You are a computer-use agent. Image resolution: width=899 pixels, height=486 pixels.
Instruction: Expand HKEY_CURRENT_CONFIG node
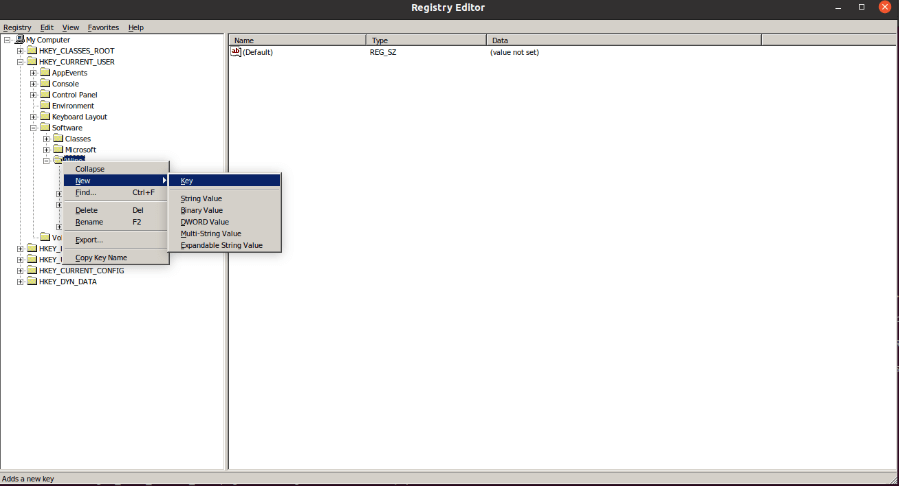[20, 271]
